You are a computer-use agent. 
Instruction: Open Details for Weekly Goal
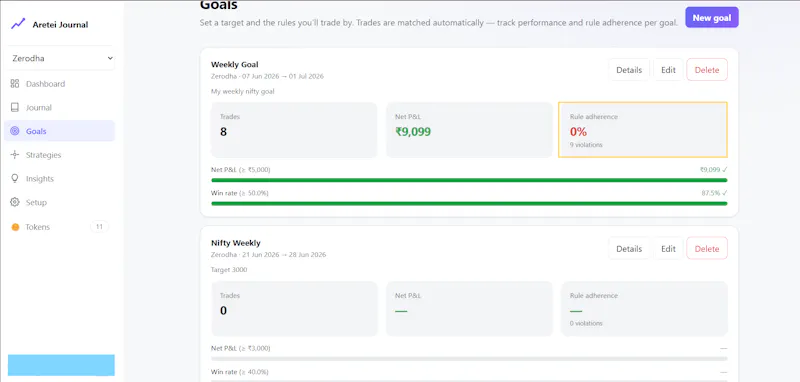629,70
